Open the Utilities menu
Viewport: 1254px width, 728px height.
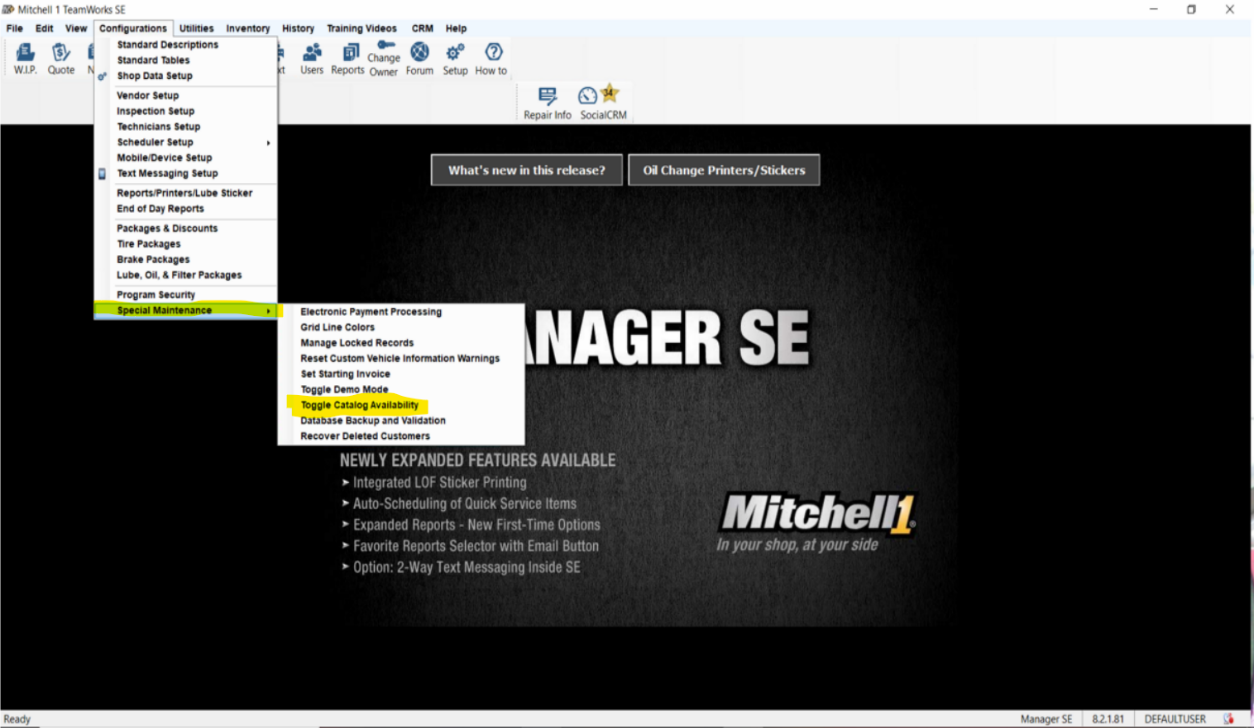click(x=196, y=28)
